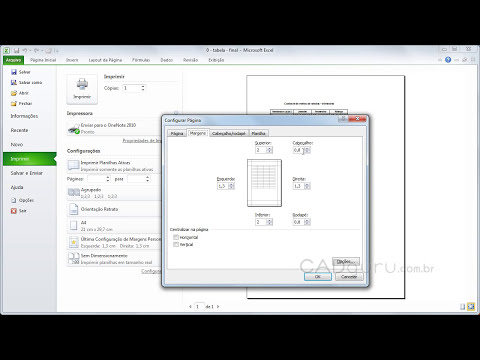This screenshot has height=360, width=480.
Task: Open the Última Configuração de Margens dropdown
Action: click(114, 242)
